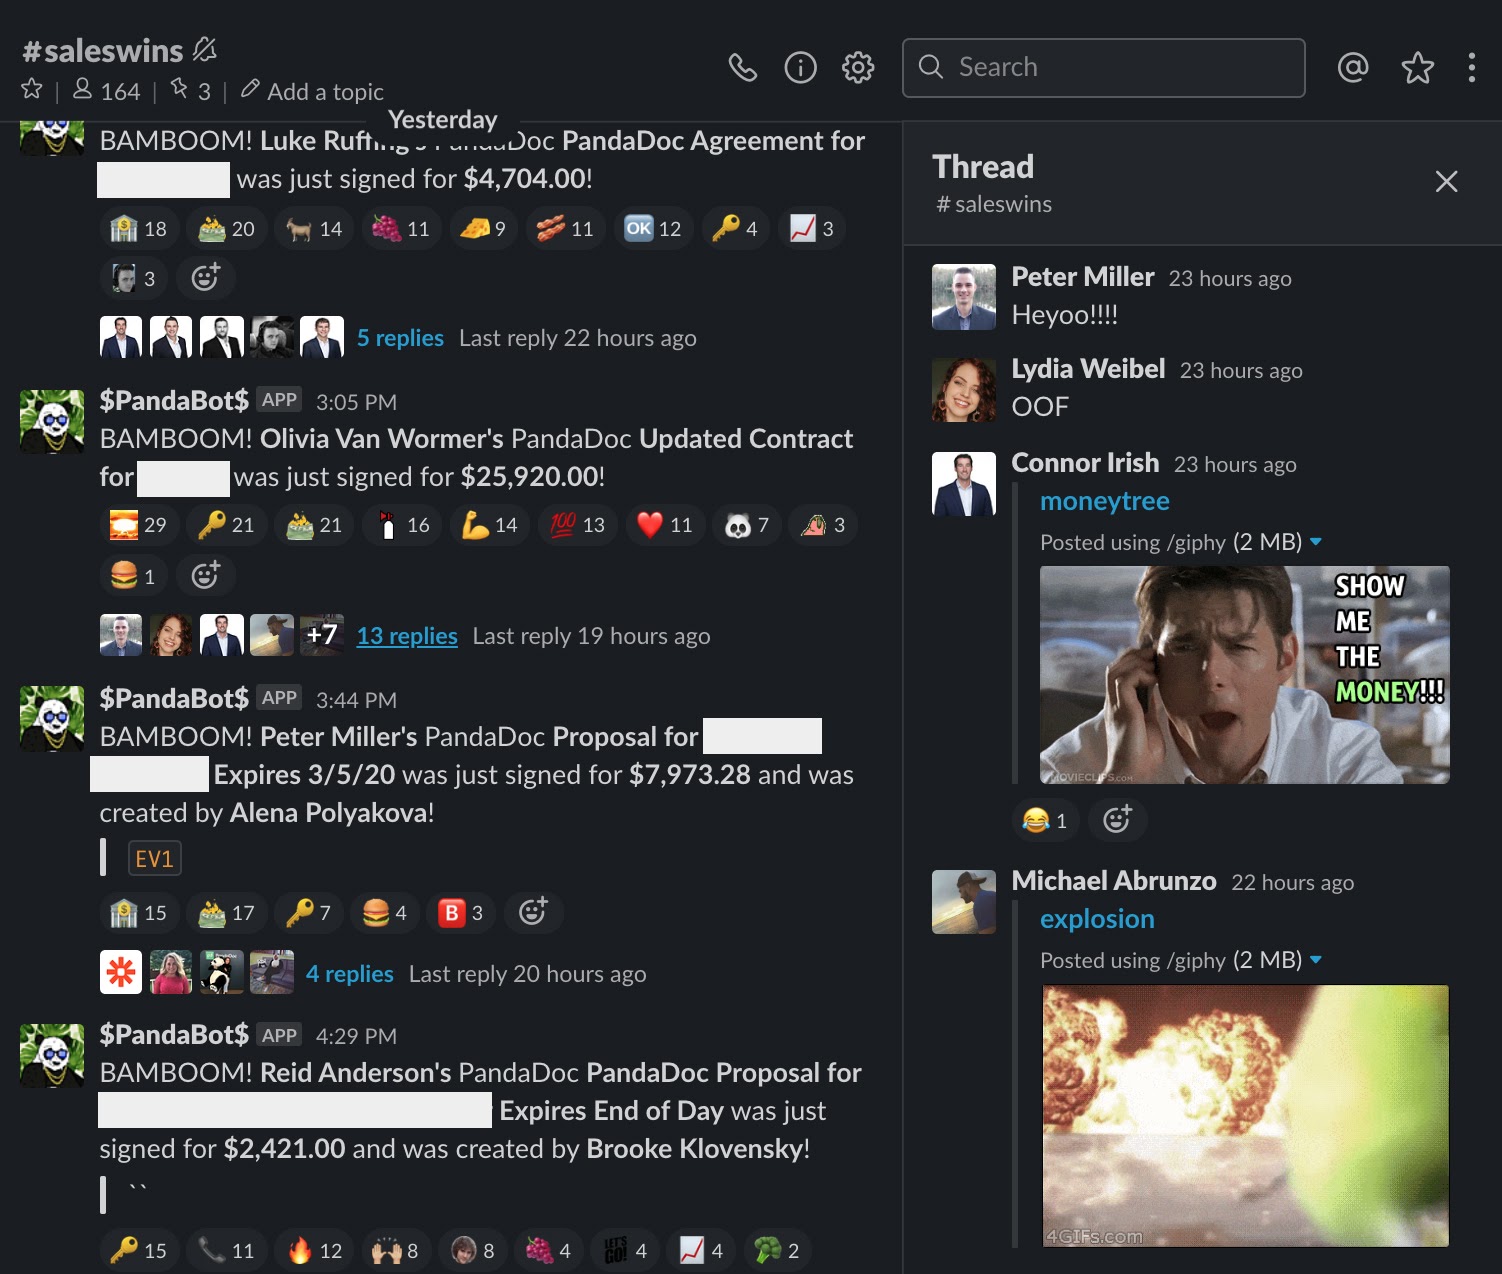Open the 5 replies thread link
Image resolution: width=1502 pixels, height=1274 pixels.
400,338
